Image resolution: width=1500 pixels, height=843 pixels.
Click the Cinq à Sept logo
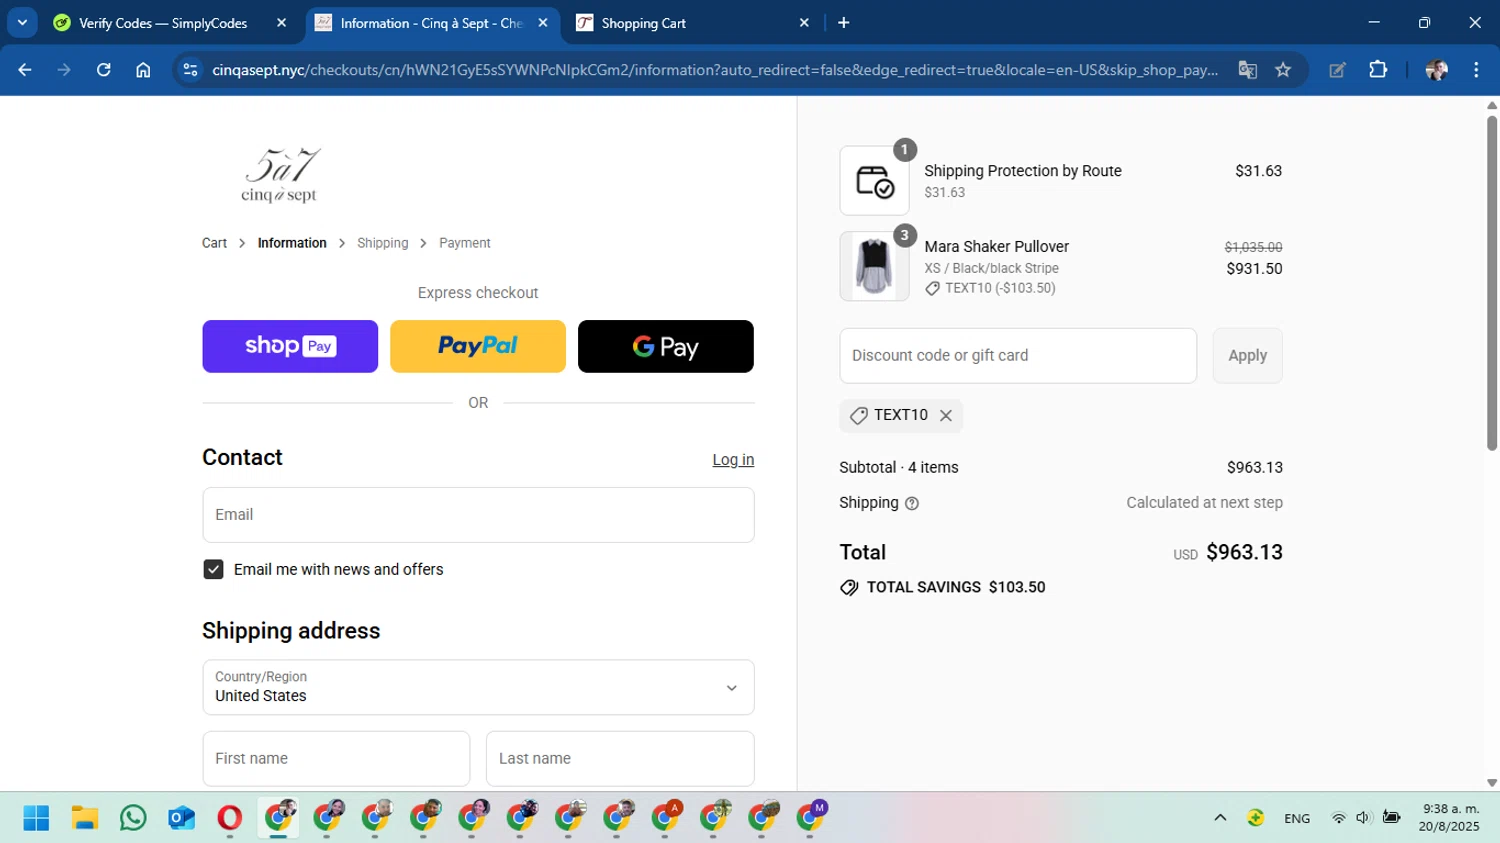[280, 175]
